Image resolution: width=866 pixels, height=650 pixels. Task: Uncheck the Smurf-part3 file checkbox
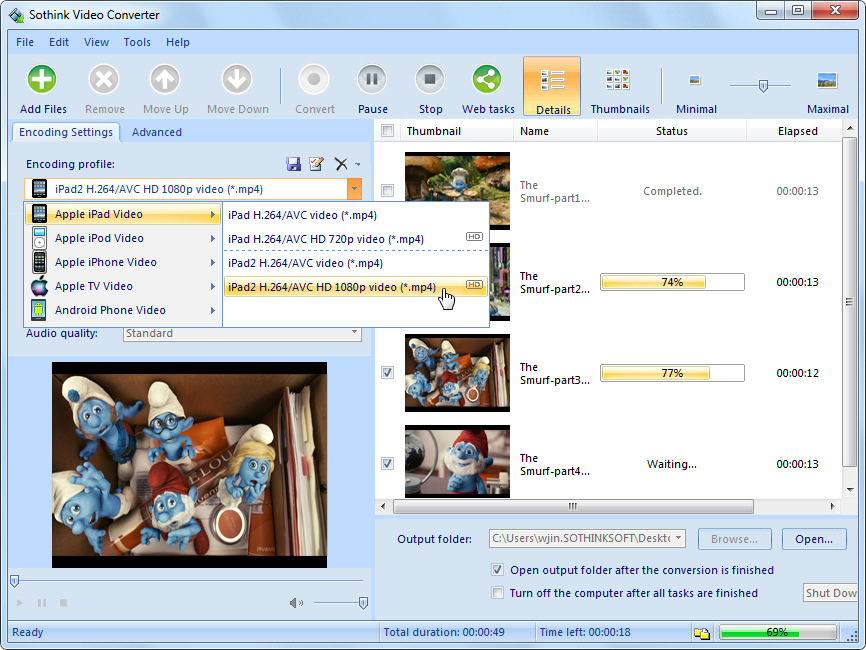click(x=388, y=373)
